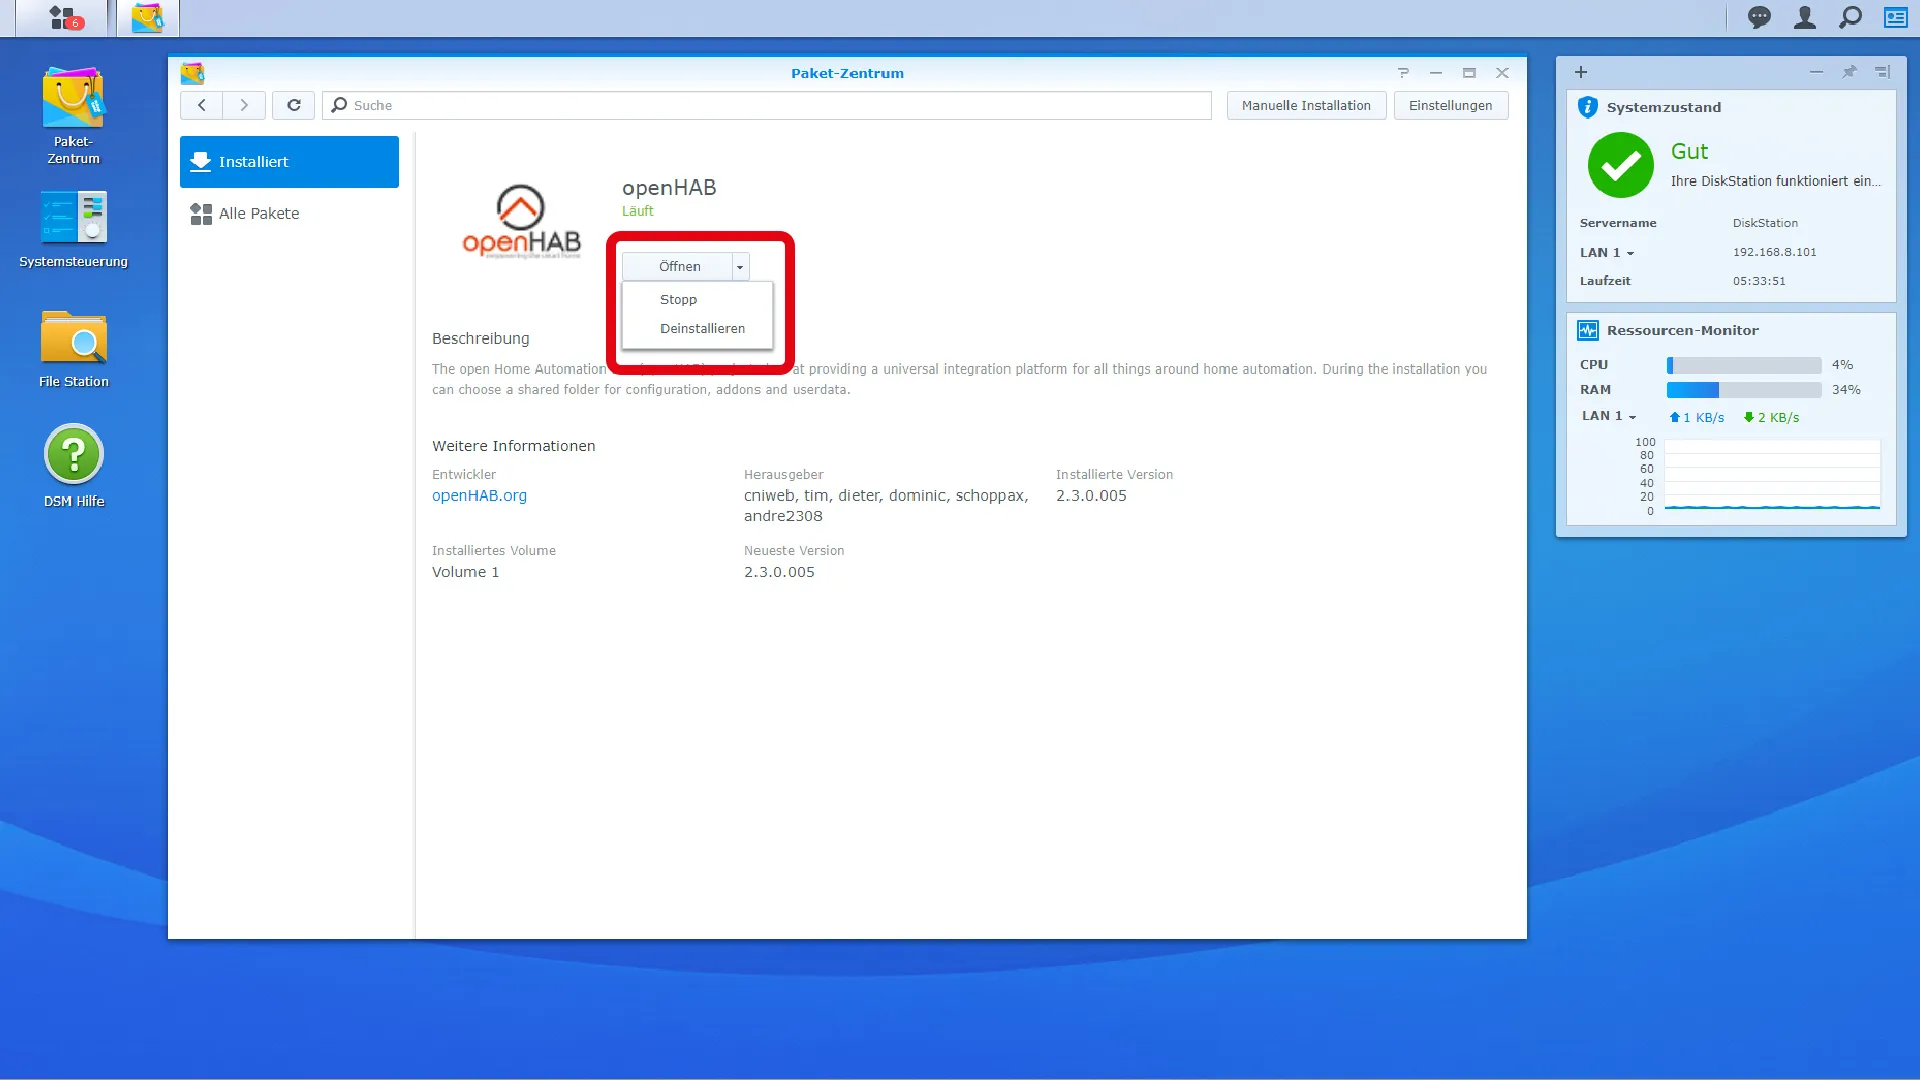Screen dimensions: 1920x1080
Task: Click the network usage graph
Action: [x=1772, y=476]
